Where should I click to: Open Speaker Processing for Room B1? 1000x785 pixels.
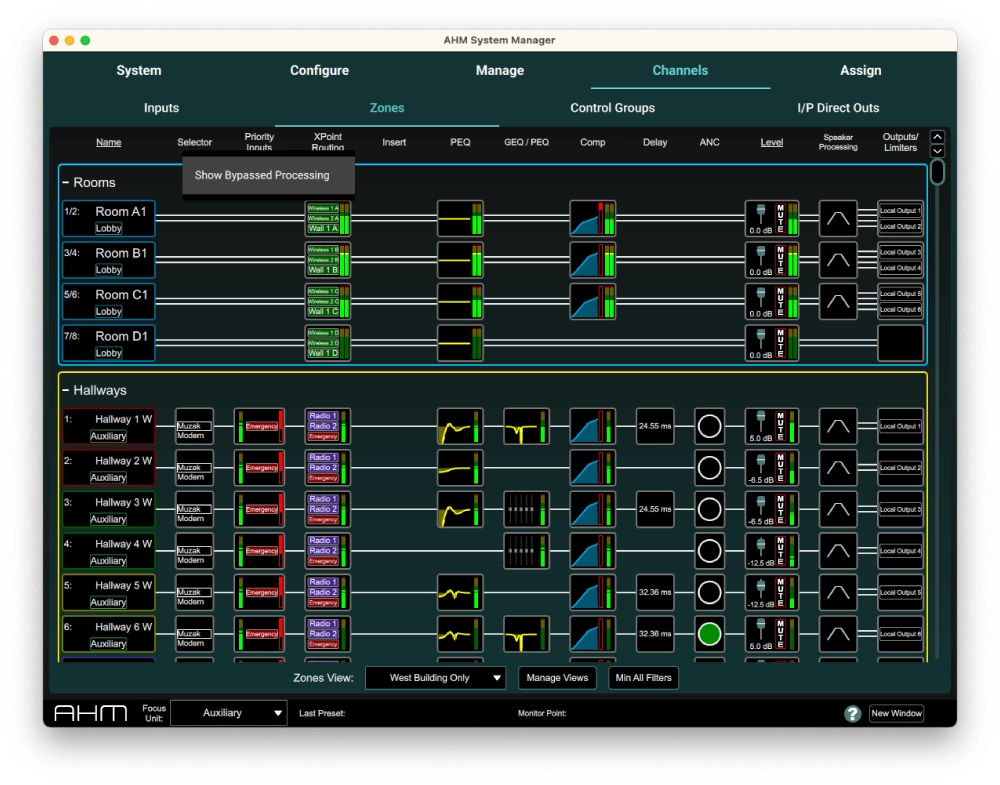[838, 259]
